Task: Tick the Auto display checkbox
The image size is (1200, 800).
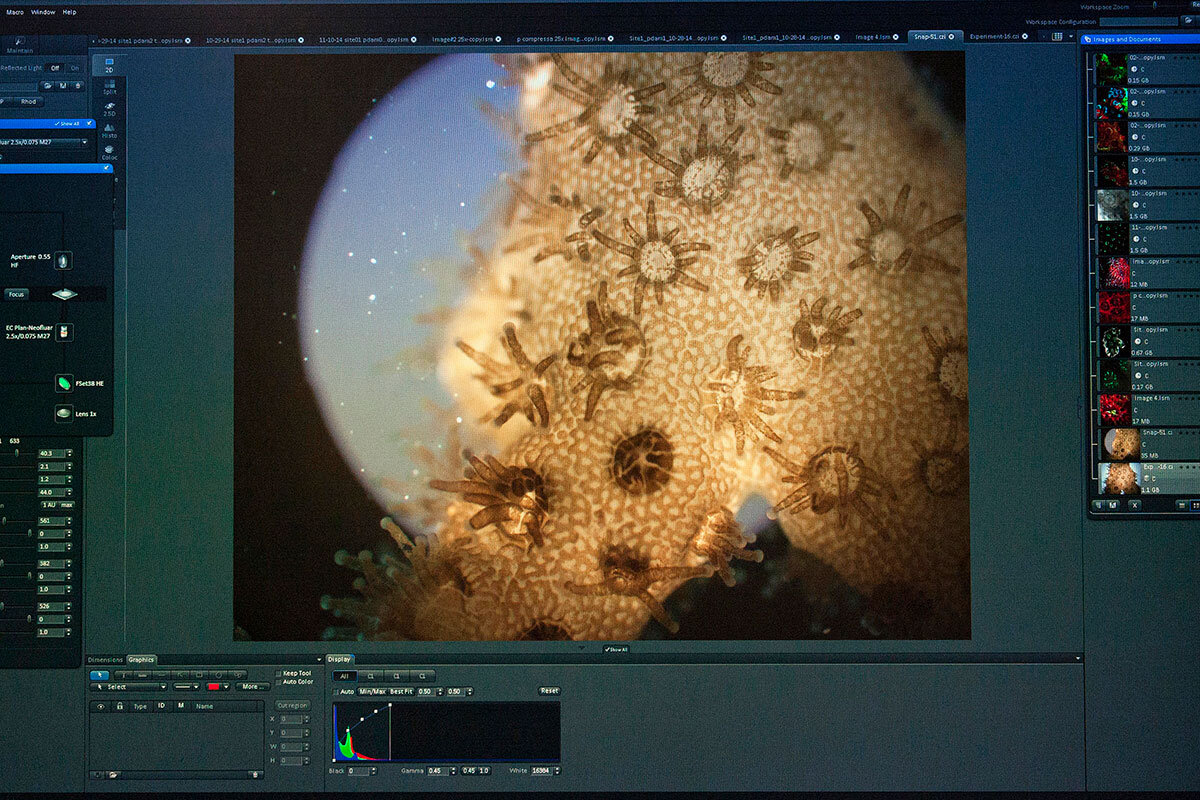Action: (335, 691)
